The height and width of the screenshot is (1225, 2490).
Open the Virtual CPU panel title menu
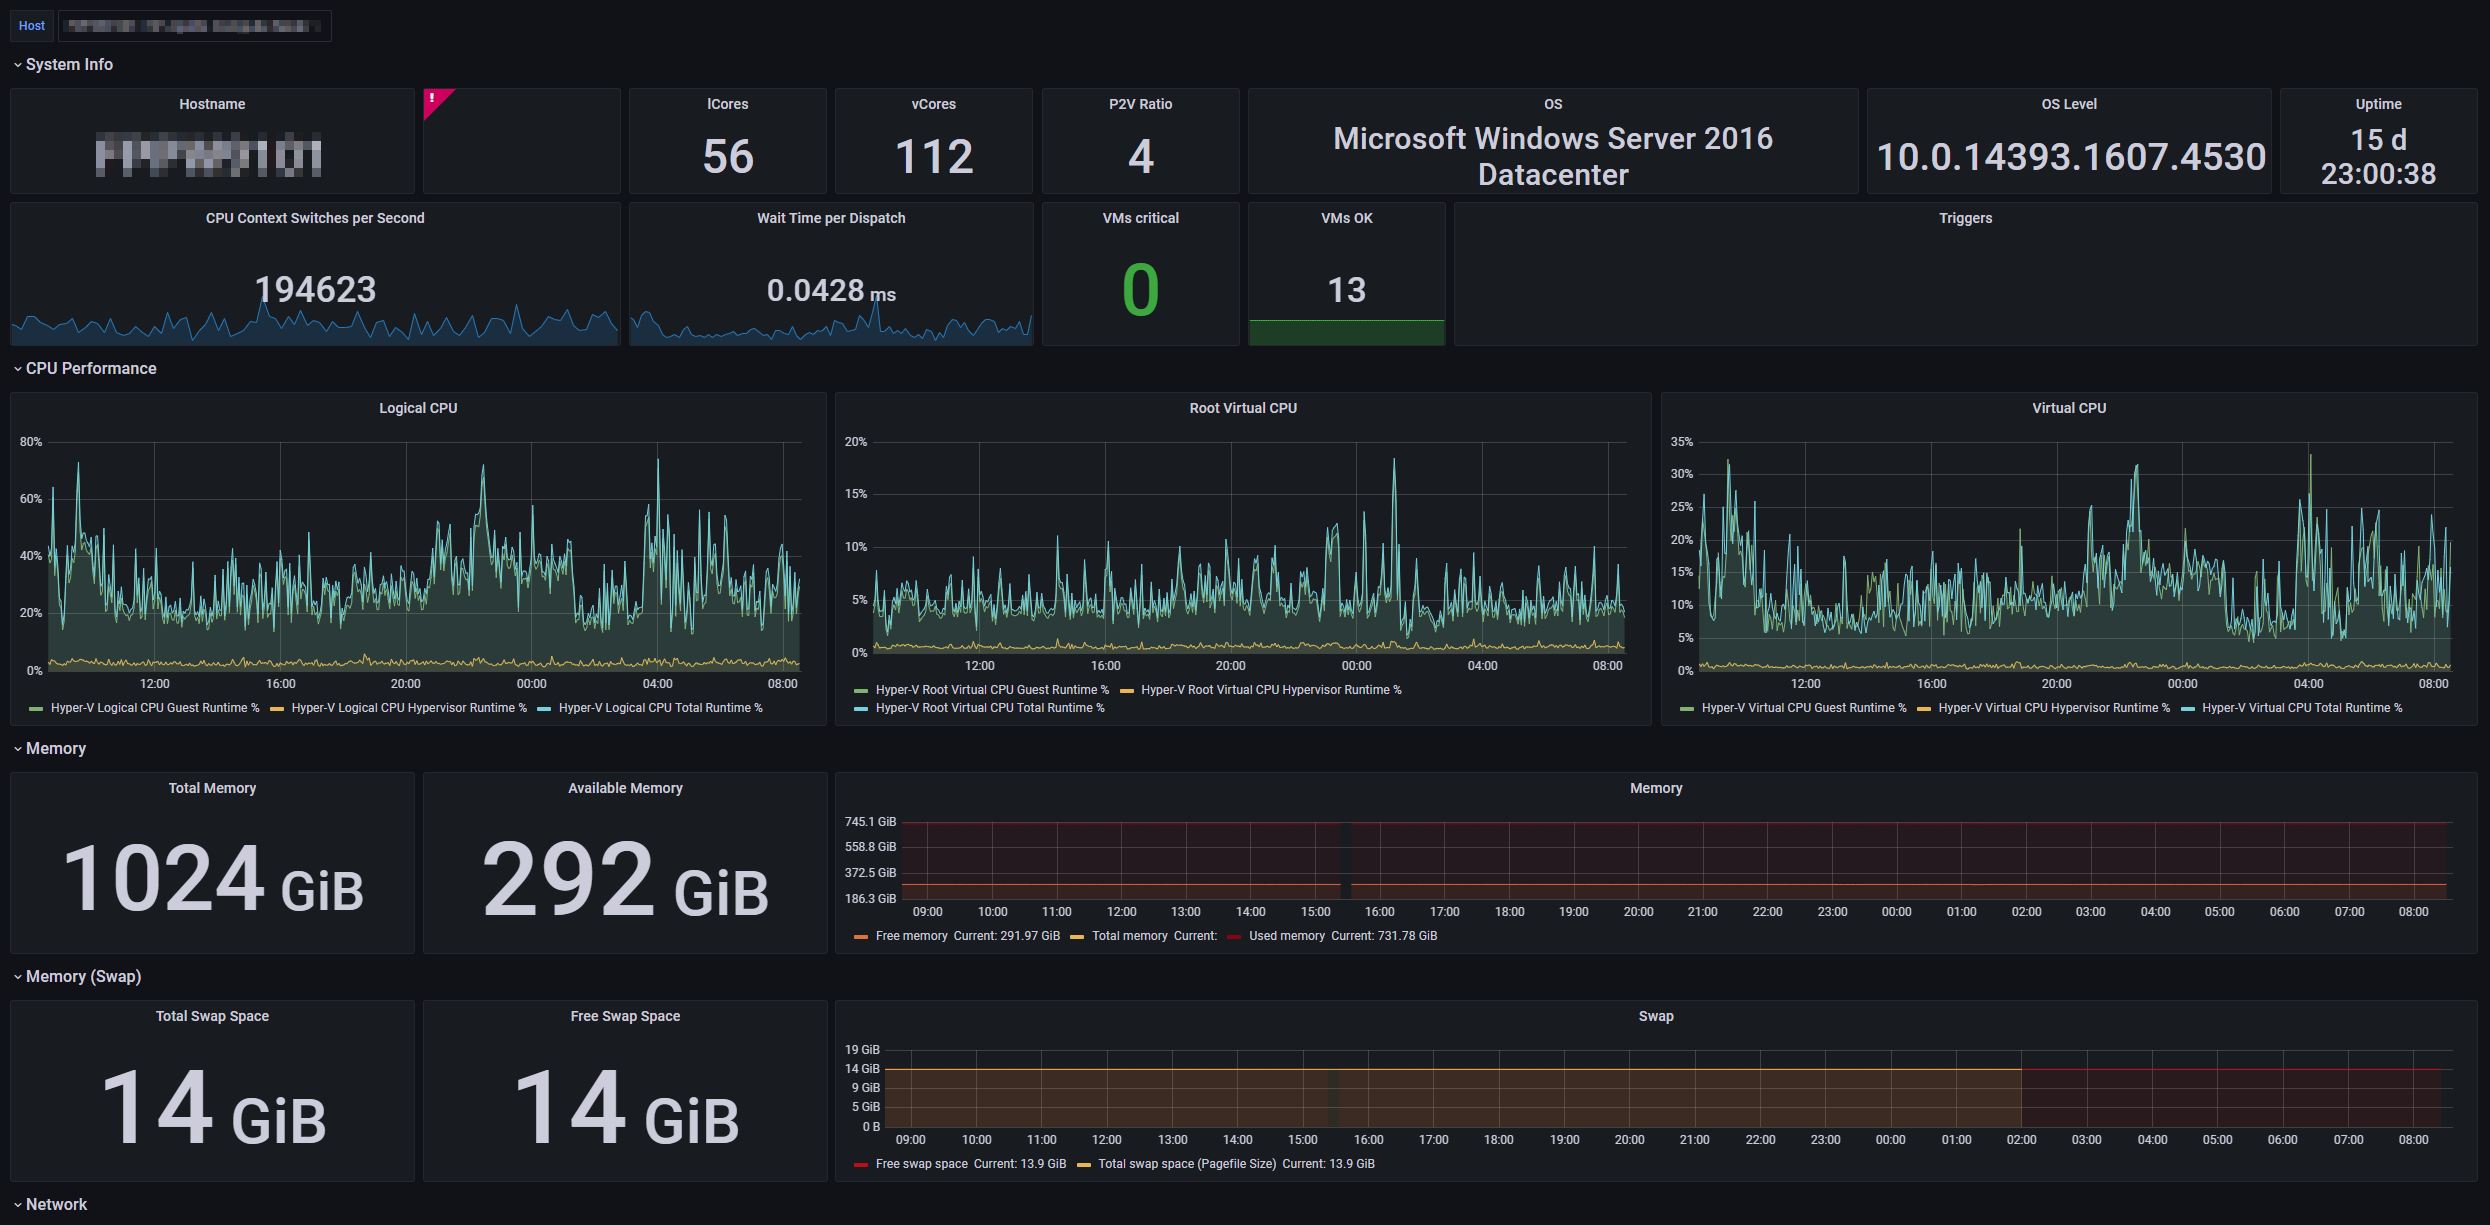click(x=2068, y=408)
